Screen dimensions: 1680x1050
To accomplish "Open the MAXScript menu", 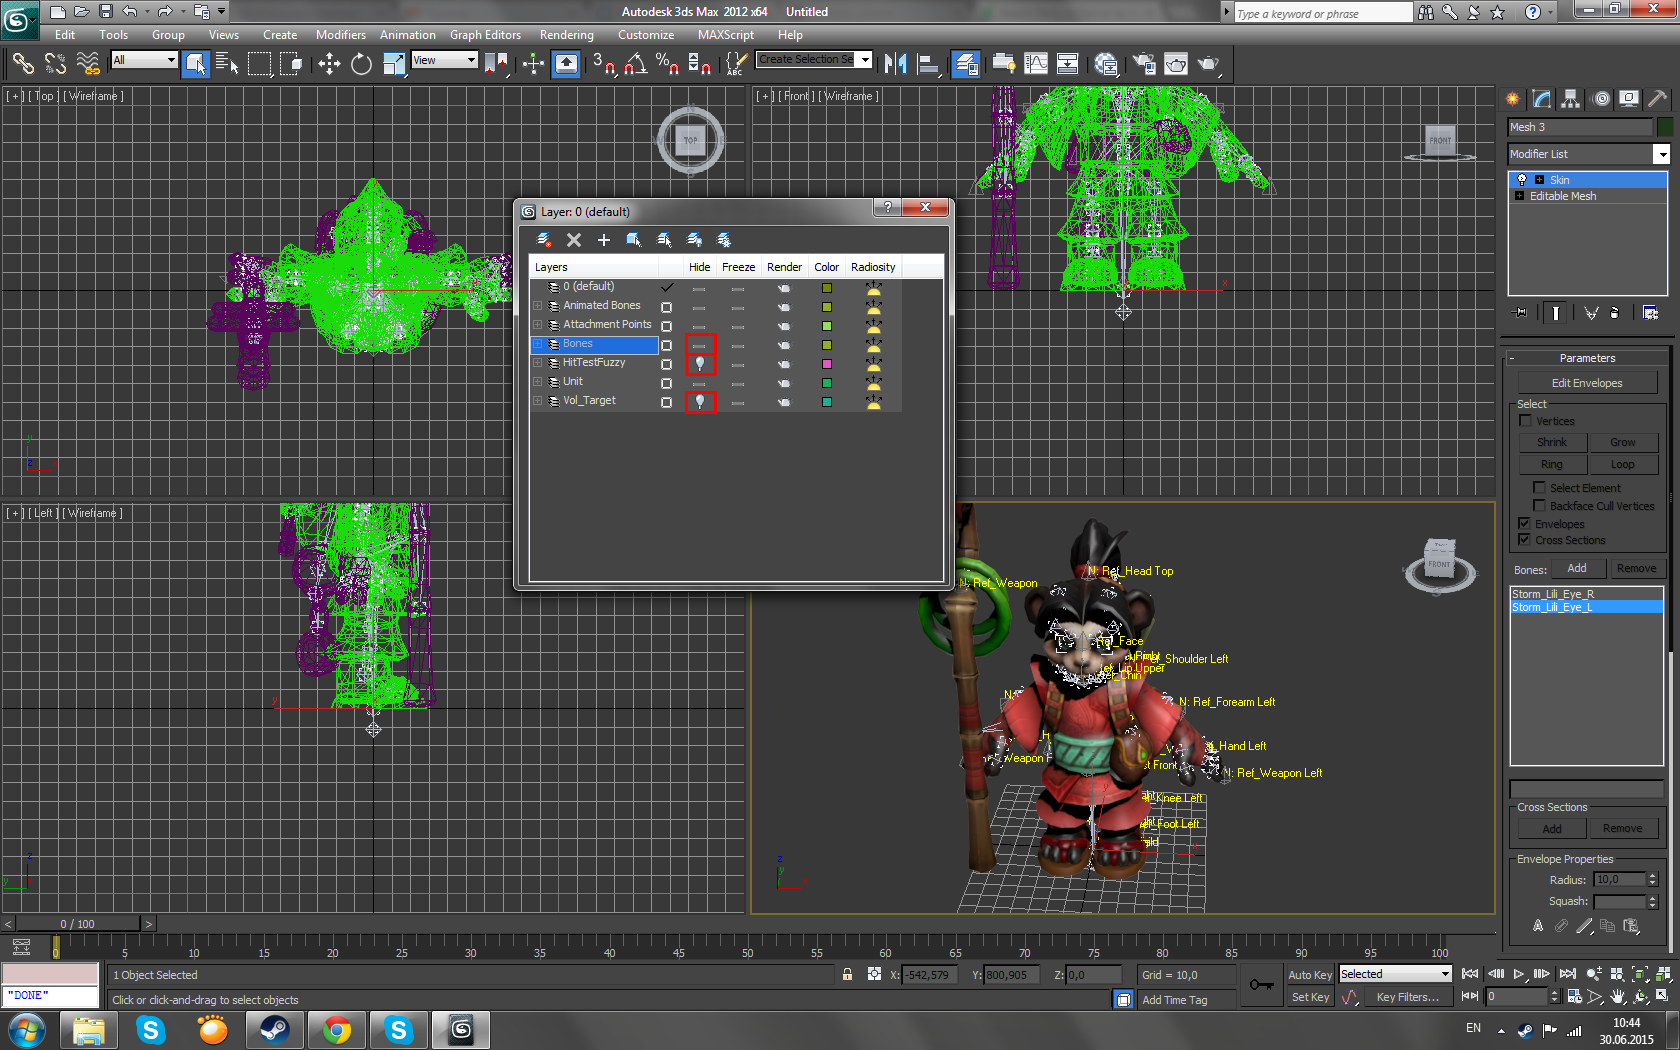I will (726, 35).
